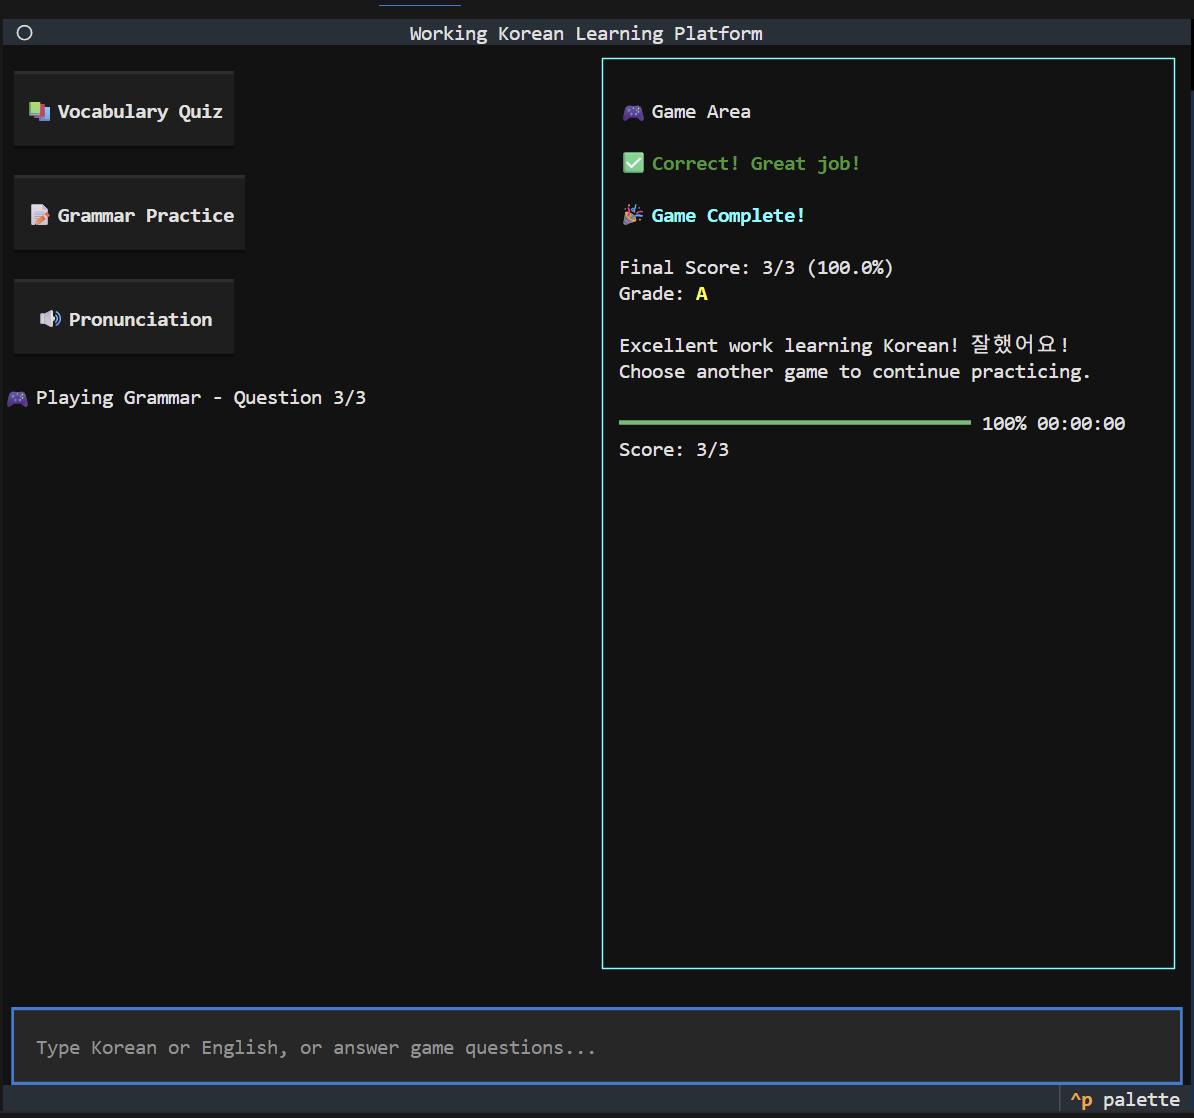Click the circle icon in the header bar
Image resolution: width=1194 pixels, height=1118 pixels.
tap(25, 33)
